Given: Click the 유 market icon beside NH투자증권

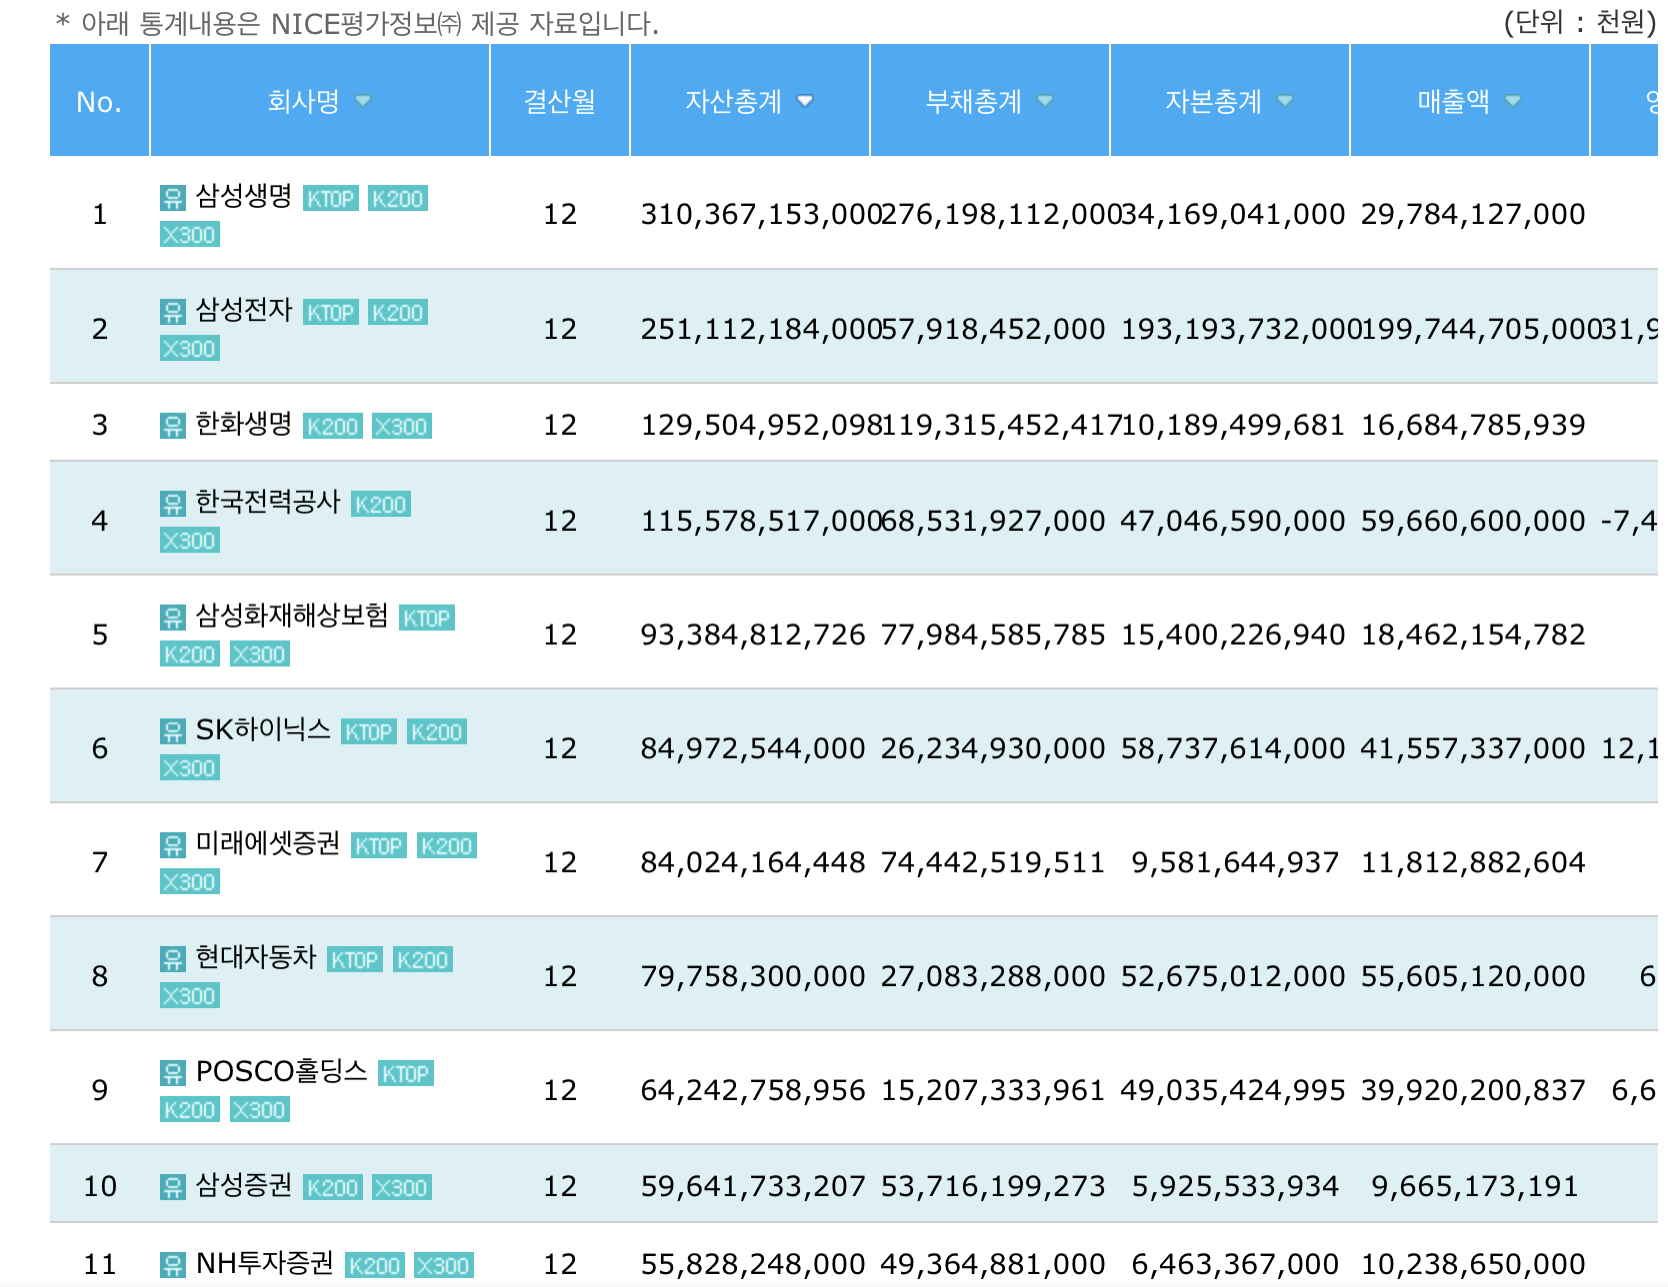Looking at the screenshot, I should [x=173, y=1265].
